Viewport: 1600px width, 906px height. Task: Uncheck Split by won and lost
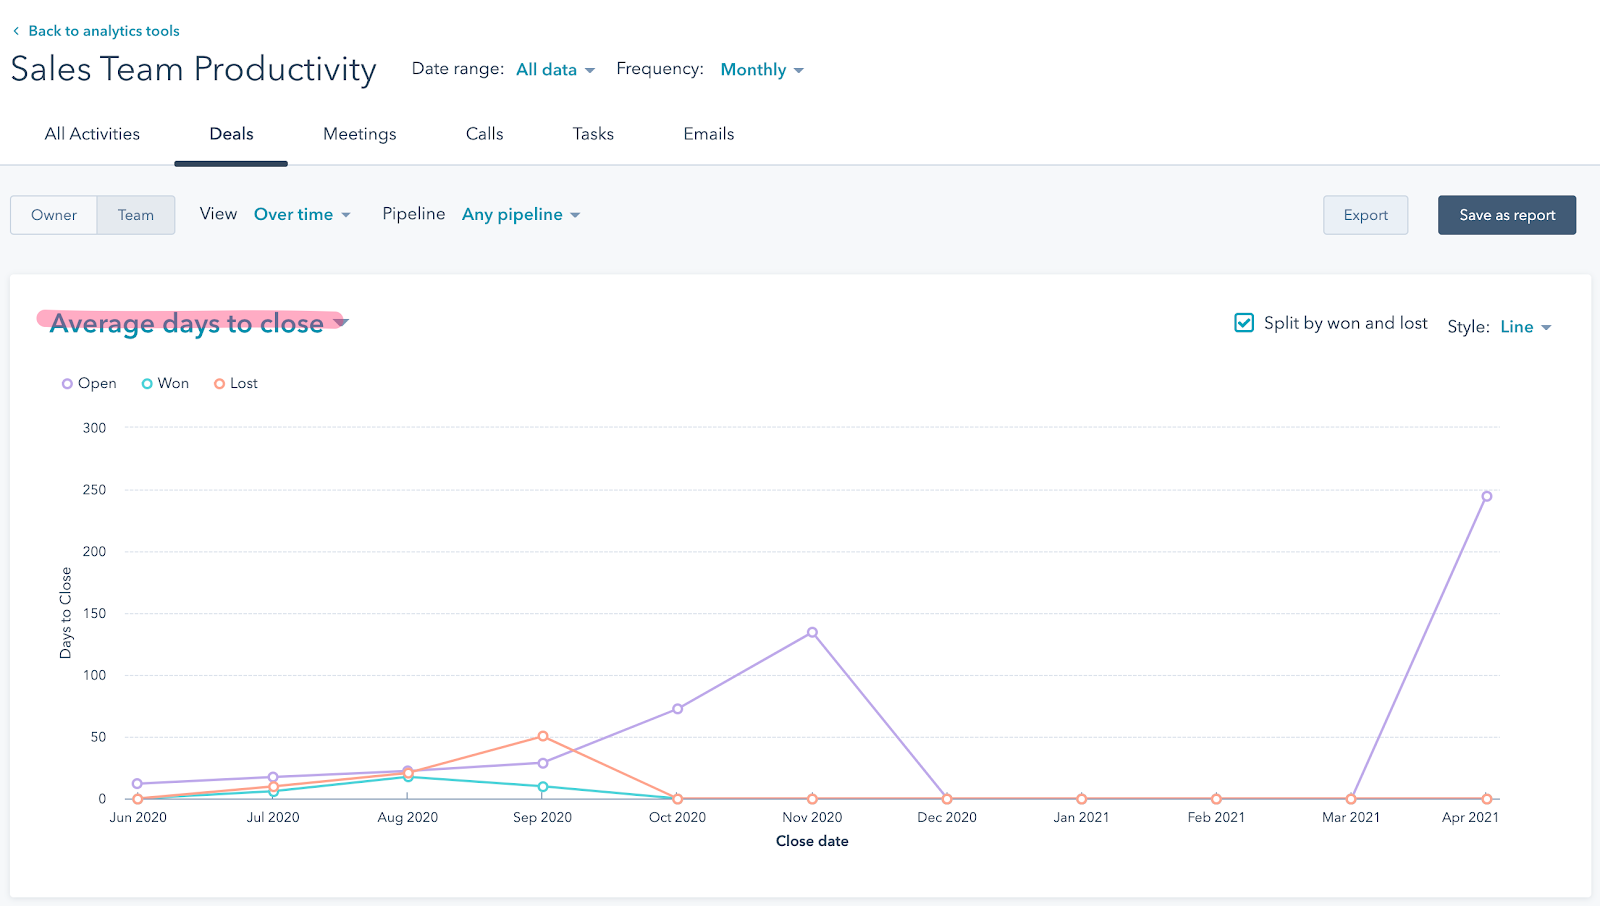[1244, 323]
